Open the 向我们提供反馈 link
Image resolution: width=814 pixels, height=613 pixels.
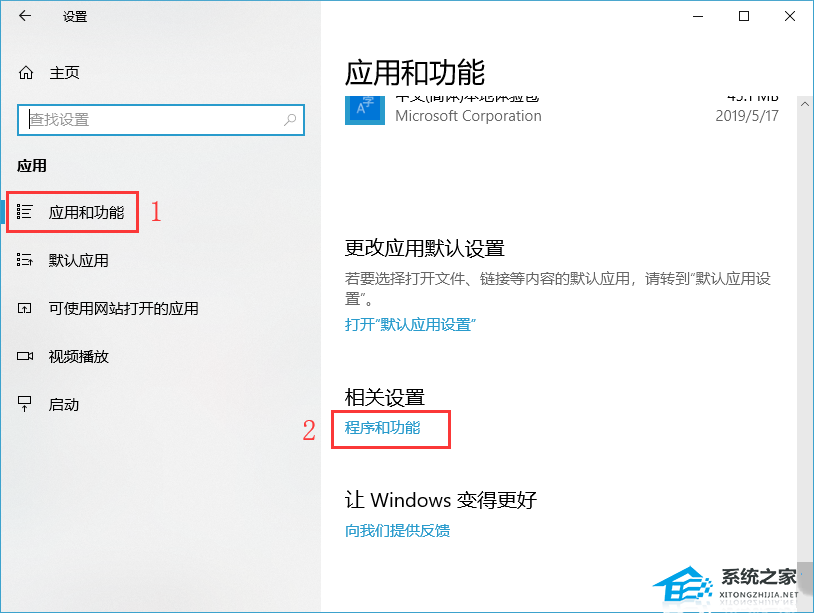coord(397,530)
